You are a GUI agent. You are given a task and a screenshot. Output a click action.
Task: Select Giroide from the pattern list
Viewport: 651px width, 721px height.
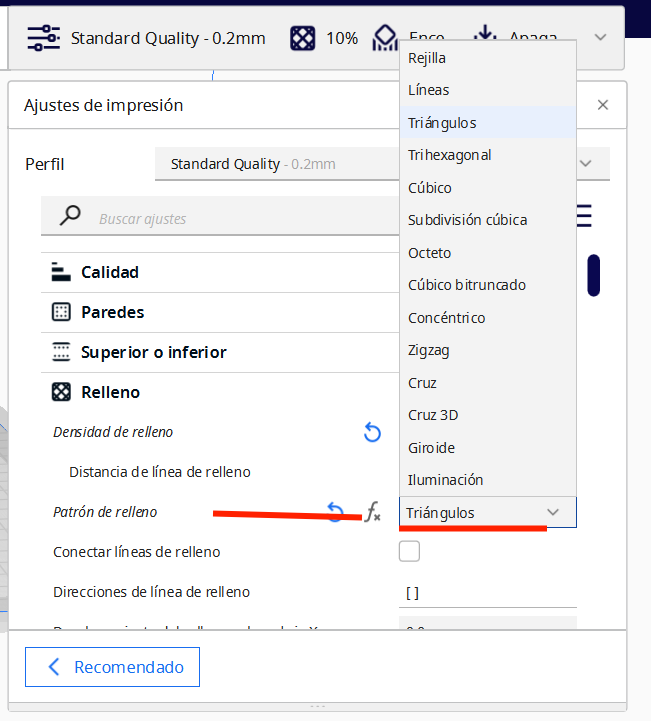[431, 447]
